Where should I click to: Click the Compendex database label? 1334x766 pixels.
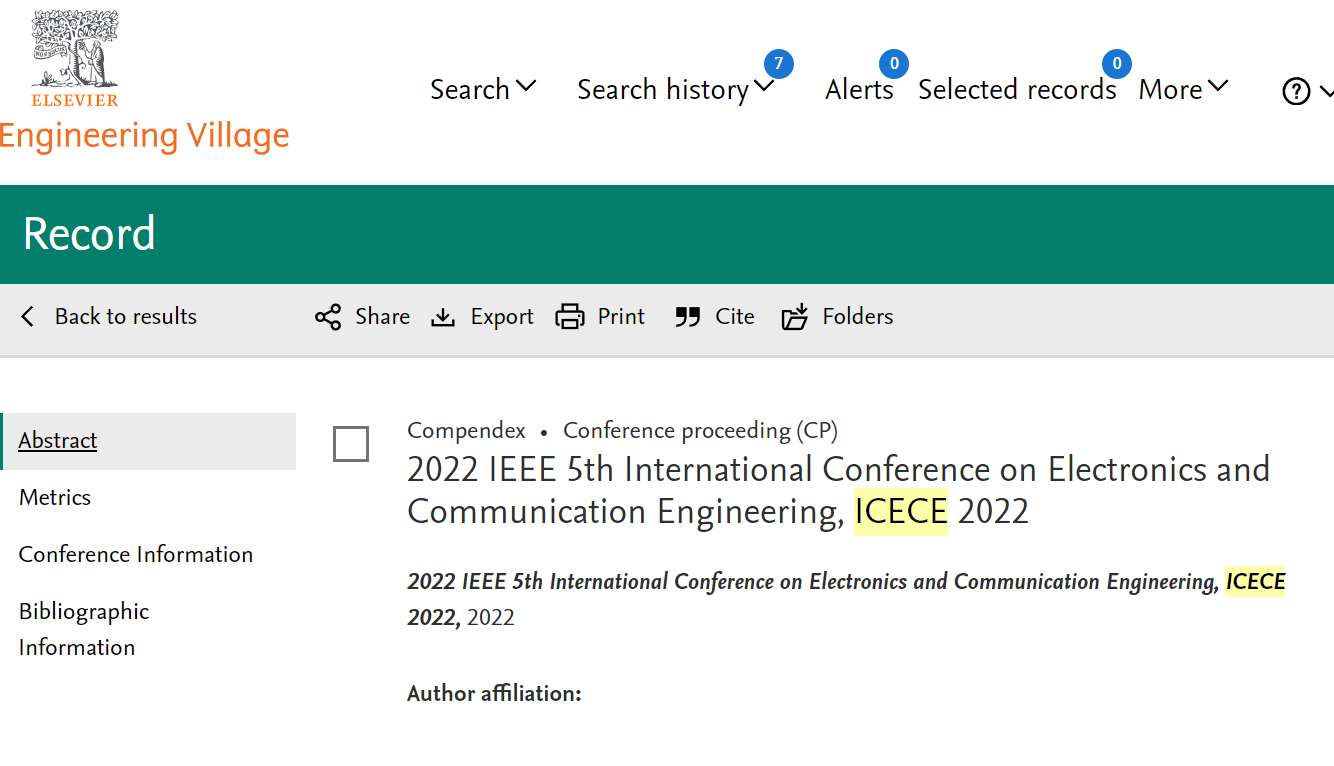tap(466, 431)
